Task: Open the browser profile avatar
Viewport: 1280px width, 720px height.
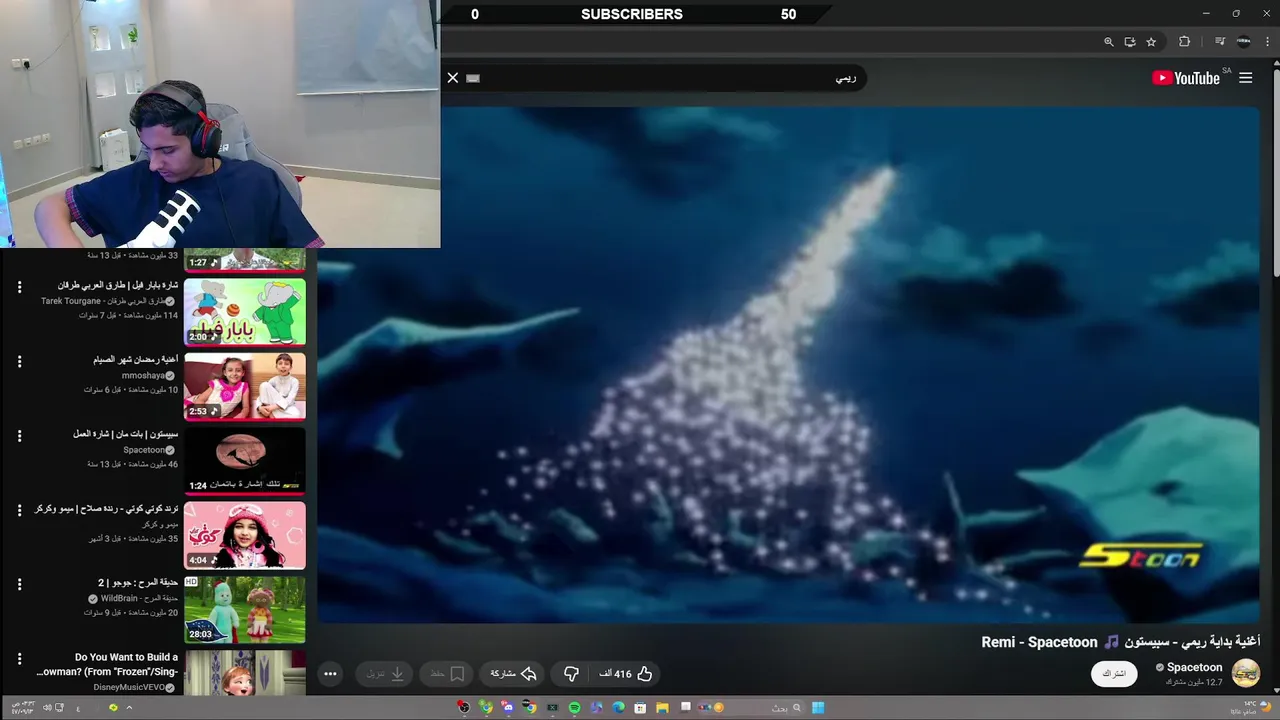Action: 1244,42
